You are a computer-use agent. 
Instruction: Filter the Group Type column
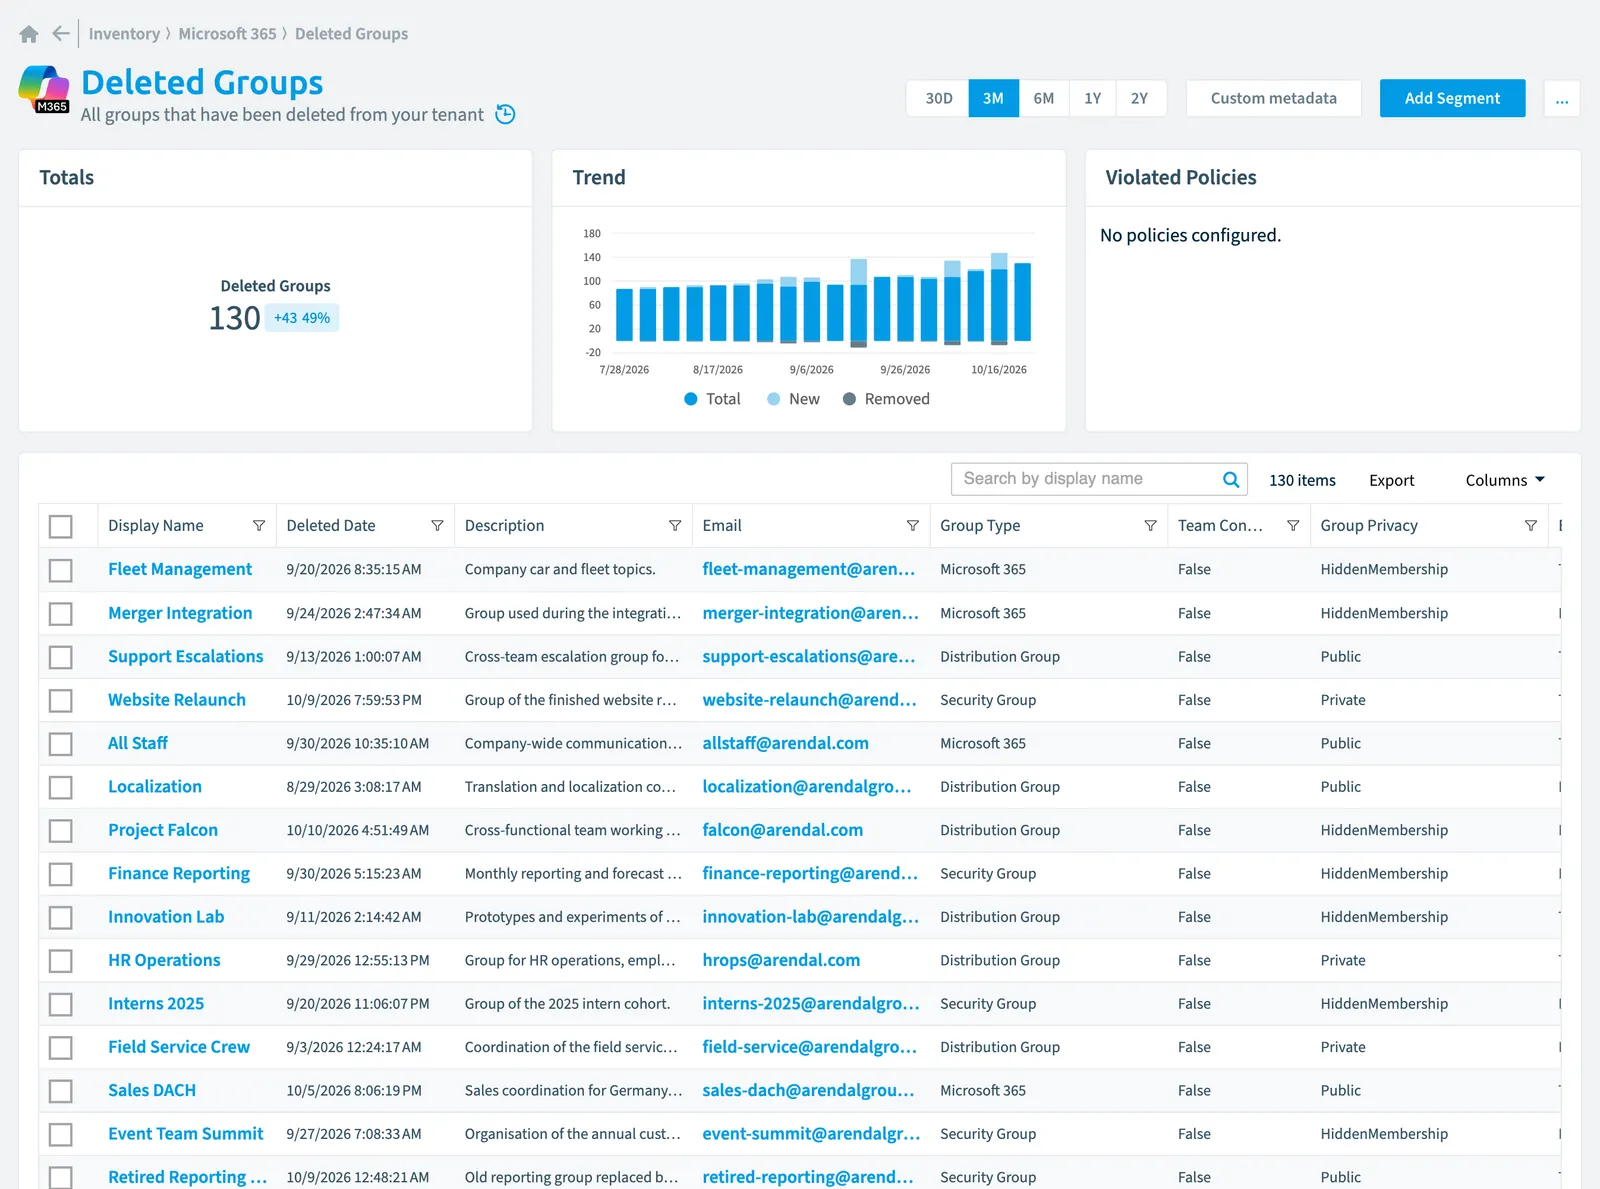(1150, 526)
